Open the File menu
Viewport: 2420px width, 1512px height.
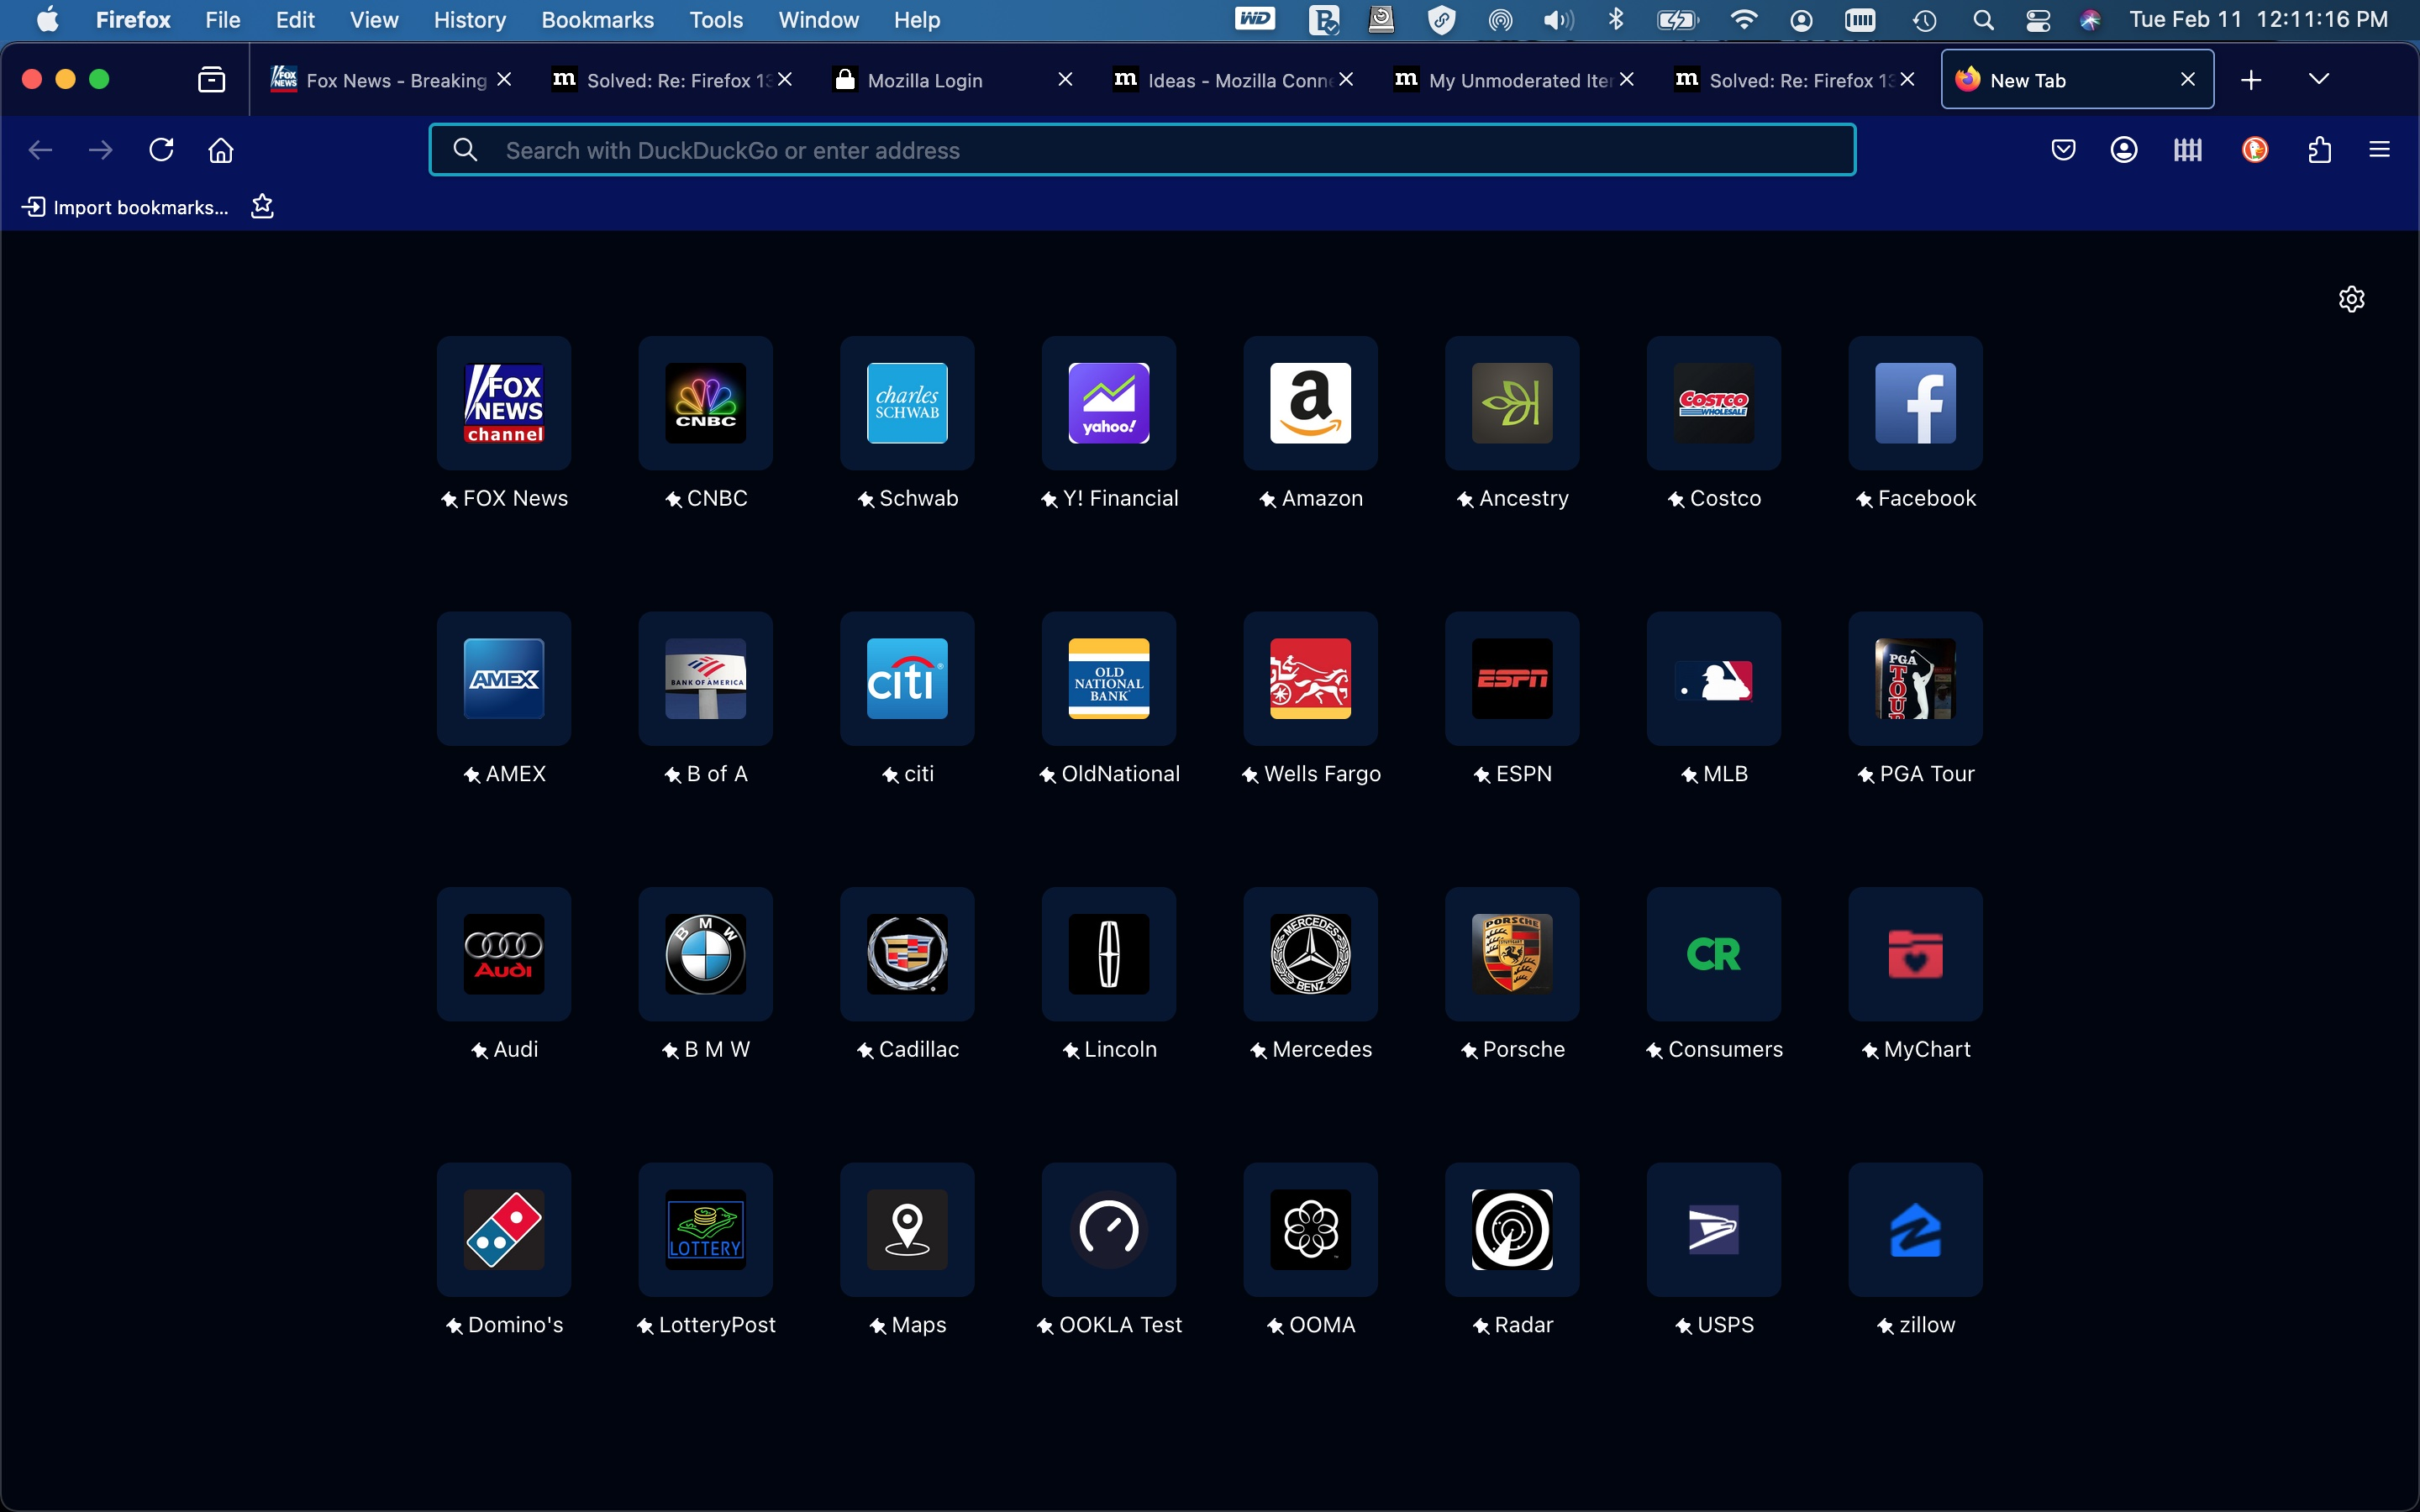pyautogui.click(x=222, y=20)
